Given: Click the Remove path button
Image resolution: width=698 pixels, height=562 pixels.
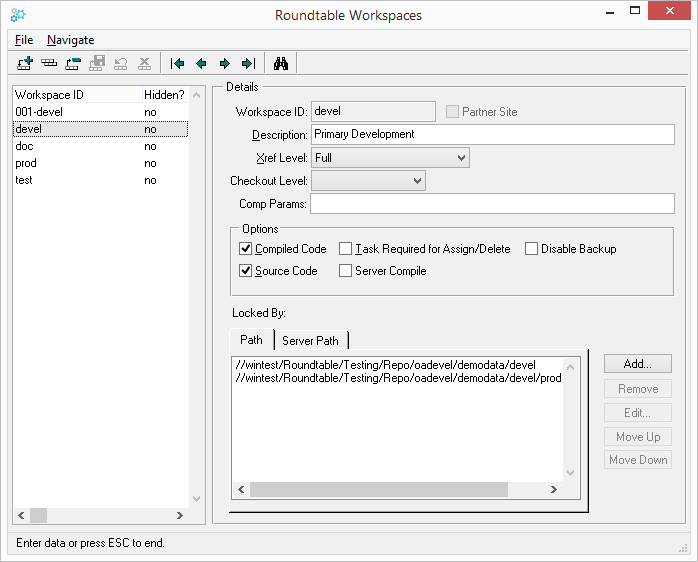Looking at the screenshot, I should coord(637,389).
